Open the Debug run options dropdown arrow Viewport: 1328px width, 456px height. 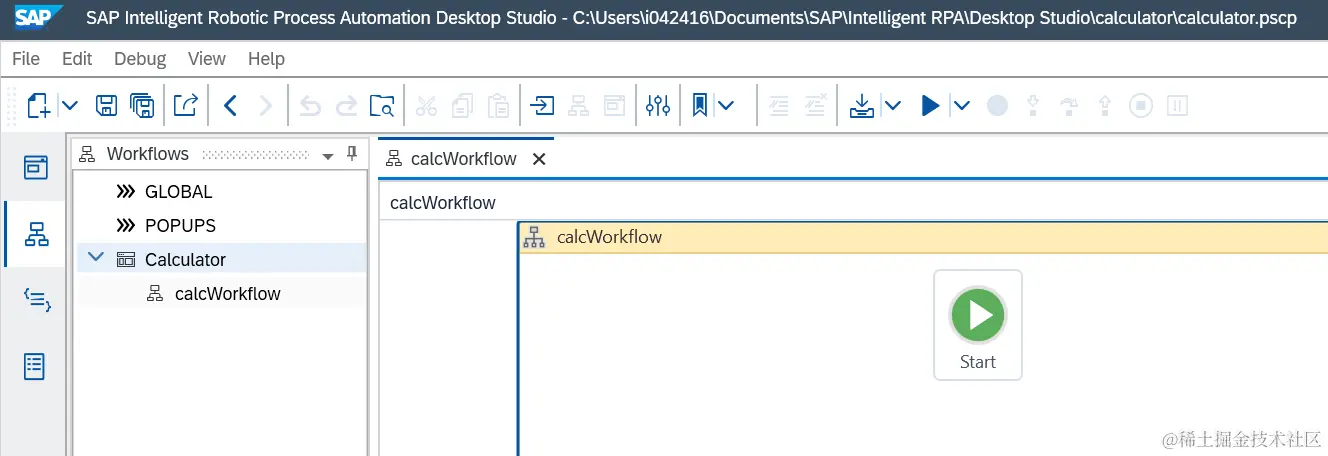961,105
